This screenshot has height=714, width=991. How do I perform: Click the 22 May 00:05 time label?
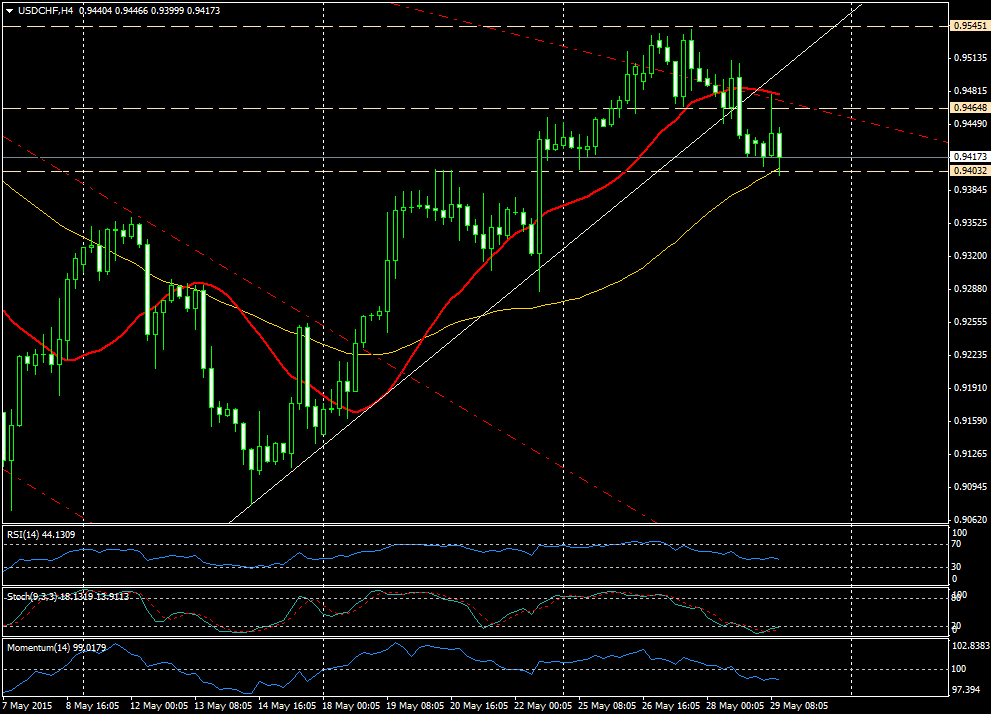tap(538, 705)
